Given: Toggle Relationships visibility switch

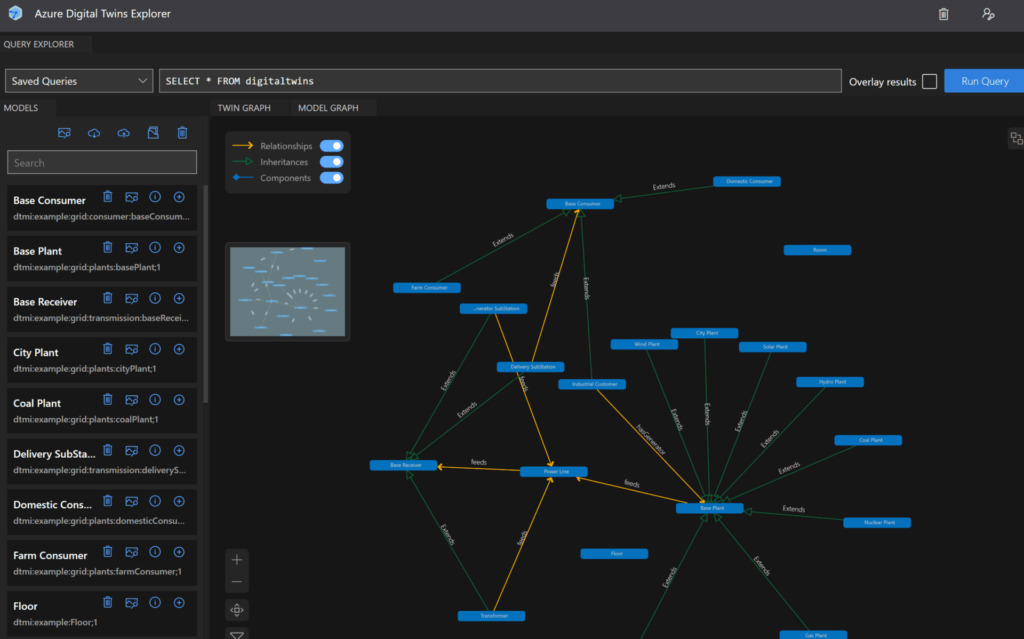Looking at the screenshot, I should pyautogui.click(x=331, y=146).
